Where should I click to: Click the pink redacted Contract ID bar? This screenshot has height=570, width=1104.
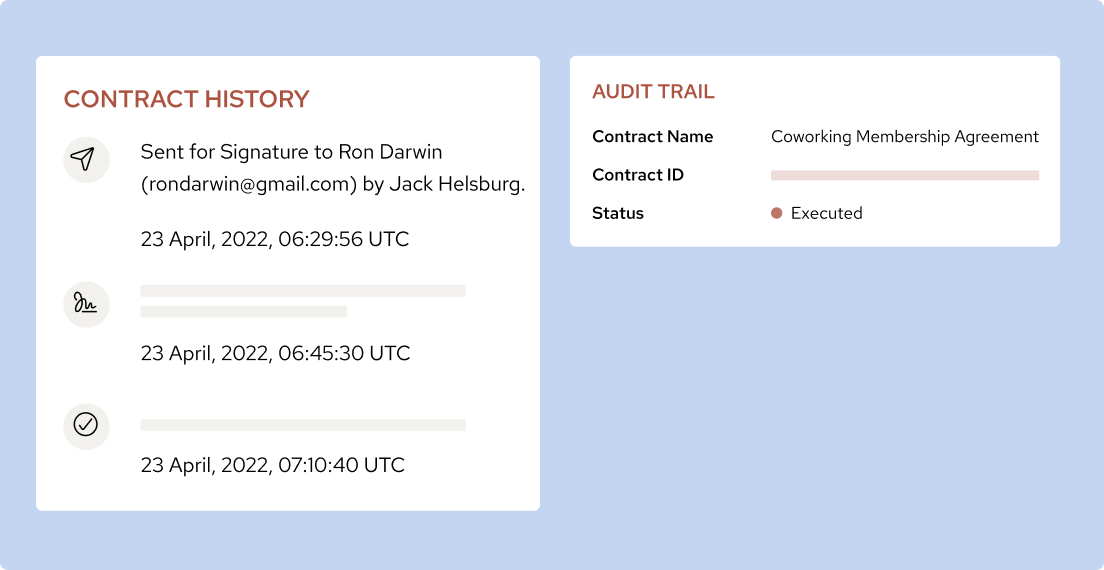click(x=905, y=175)
